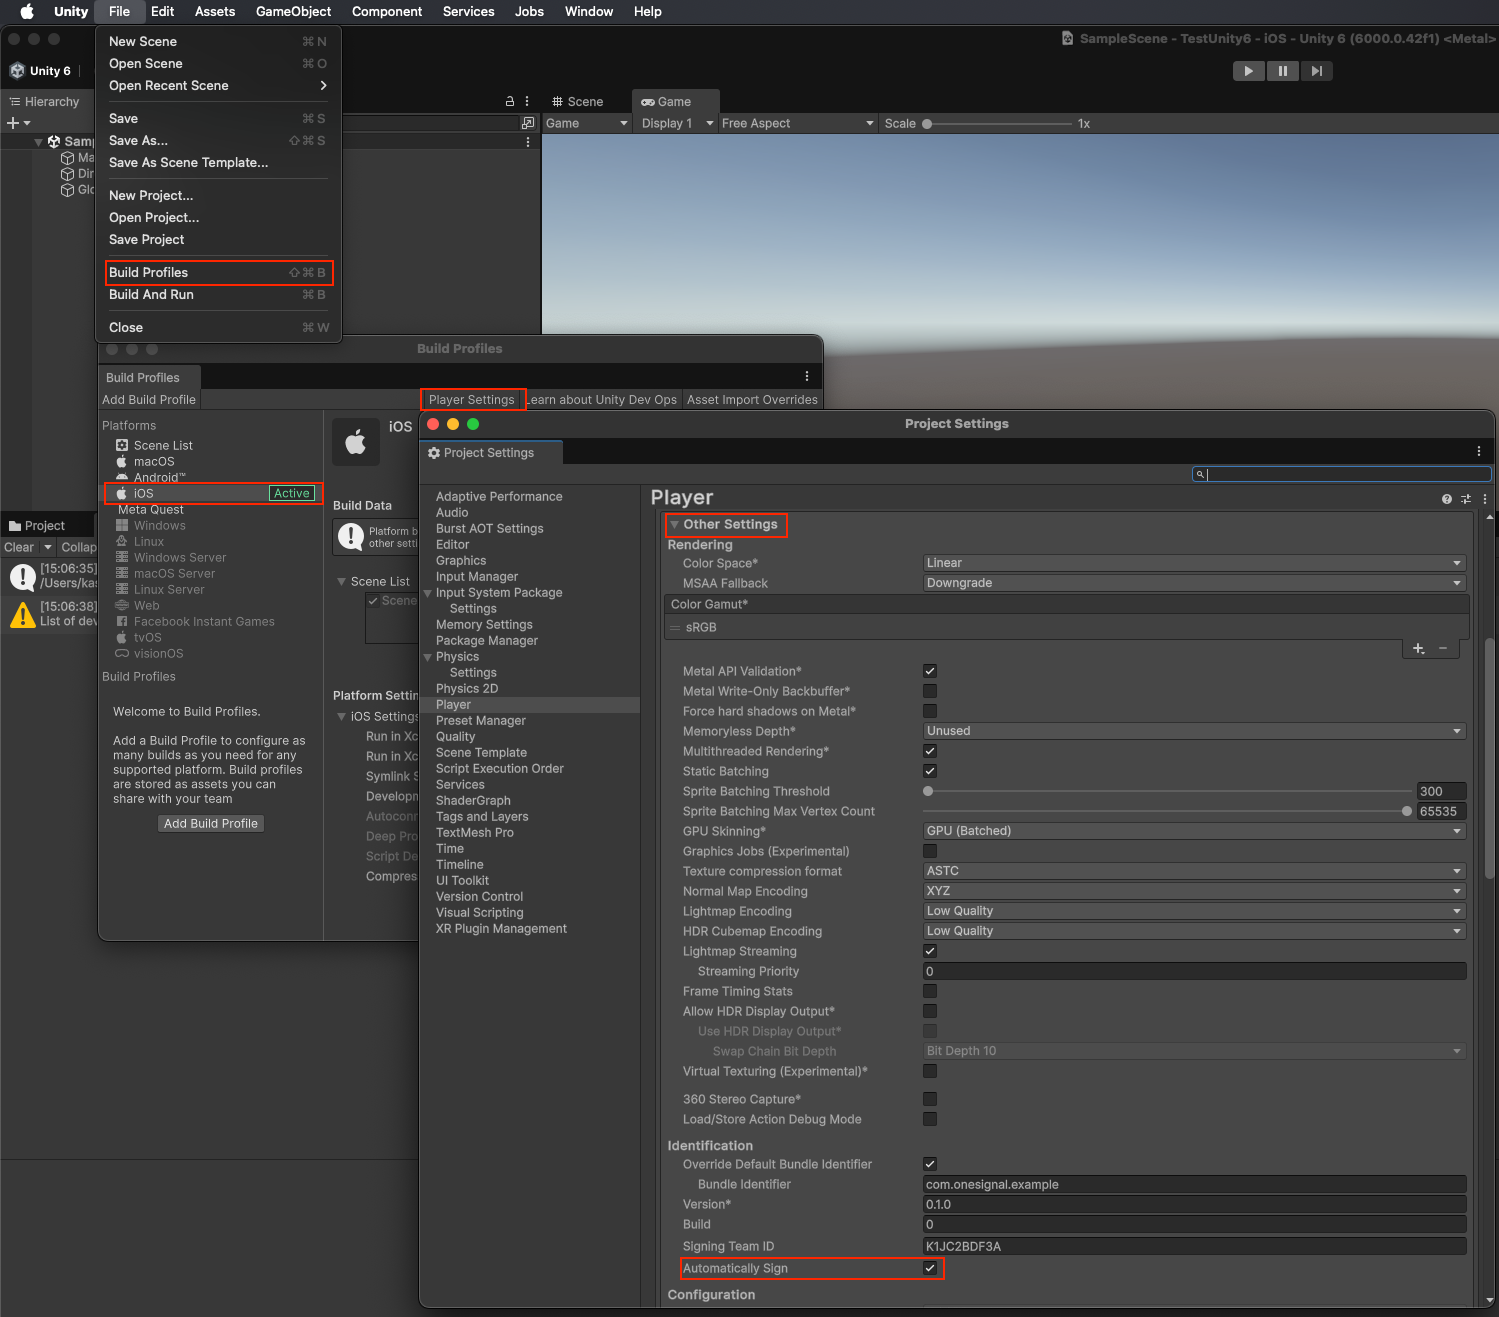Adjust the Game view Scale slider
This screenshot has height=1317, width=1499.
click(x=998, y=124)
